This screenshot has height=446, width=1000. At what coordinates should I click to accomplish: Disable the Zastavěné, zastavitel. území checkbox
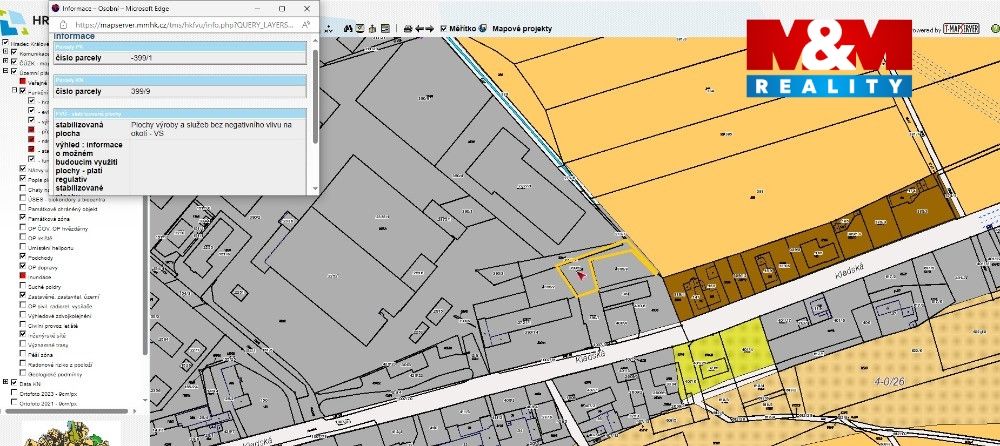pos(23,295)
